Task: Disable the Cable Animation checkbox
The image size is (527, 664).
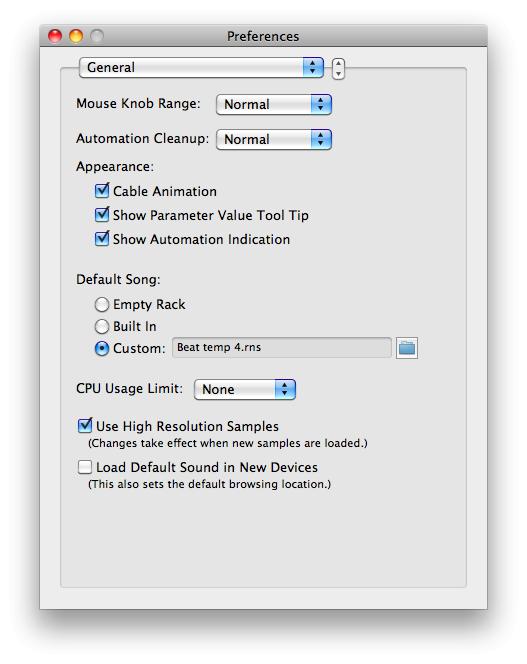Action: click(102, 191)
